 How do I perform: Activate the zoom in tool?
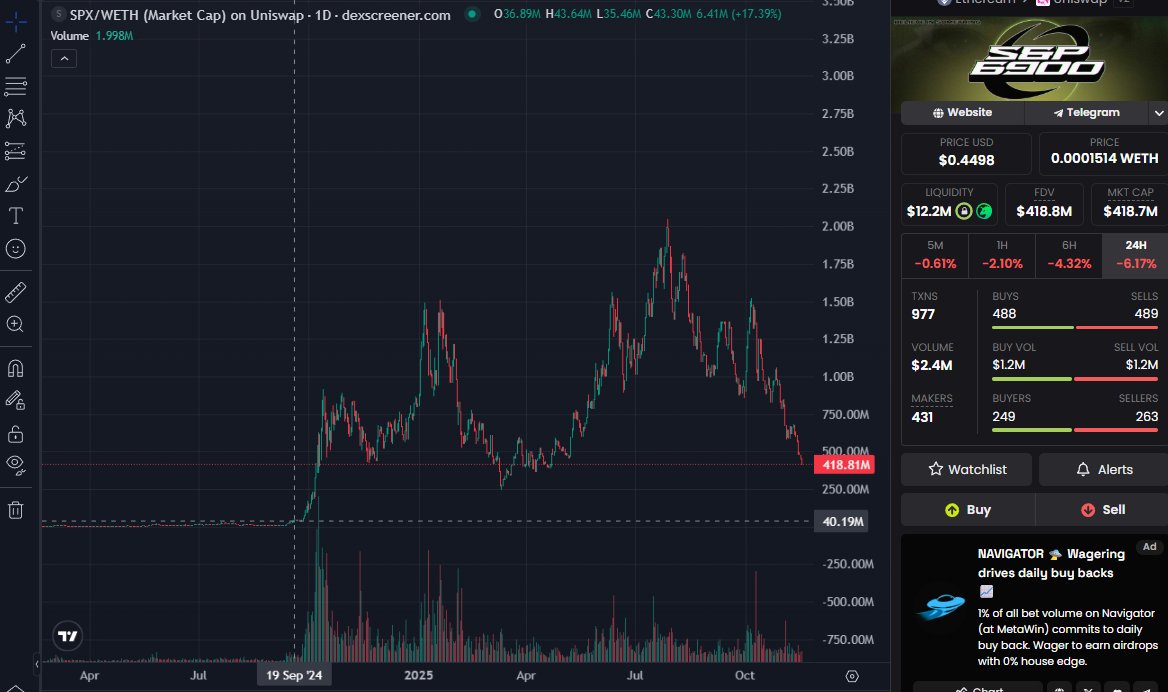[16, 325]
